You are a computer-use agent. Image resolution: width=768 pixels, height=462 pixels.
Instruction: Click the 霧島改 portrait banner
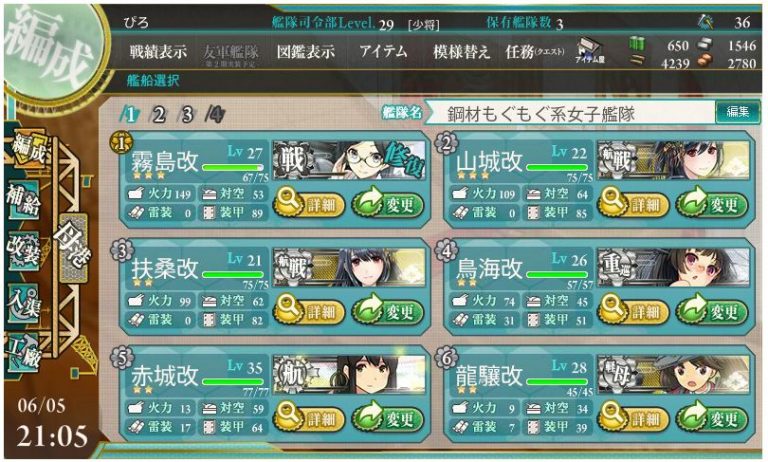[x=349, y=160]
